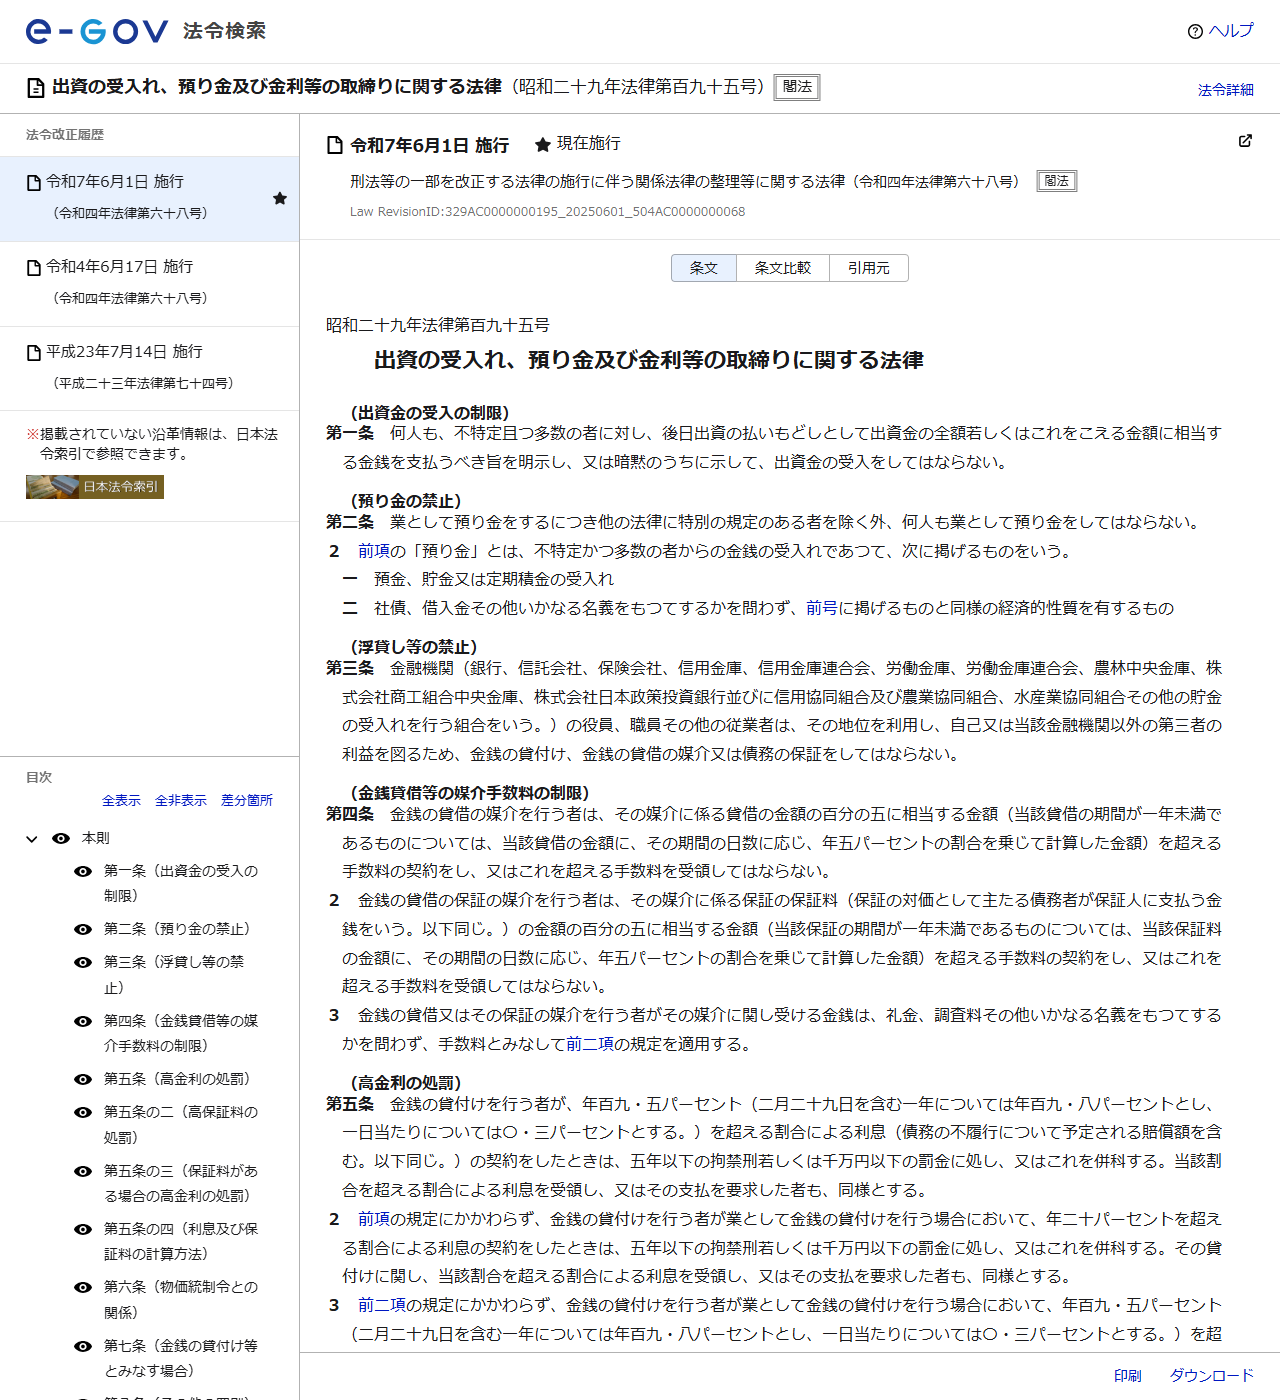
Task: Click 全表示 in the table of contents
Action: (x=121, y=801)
